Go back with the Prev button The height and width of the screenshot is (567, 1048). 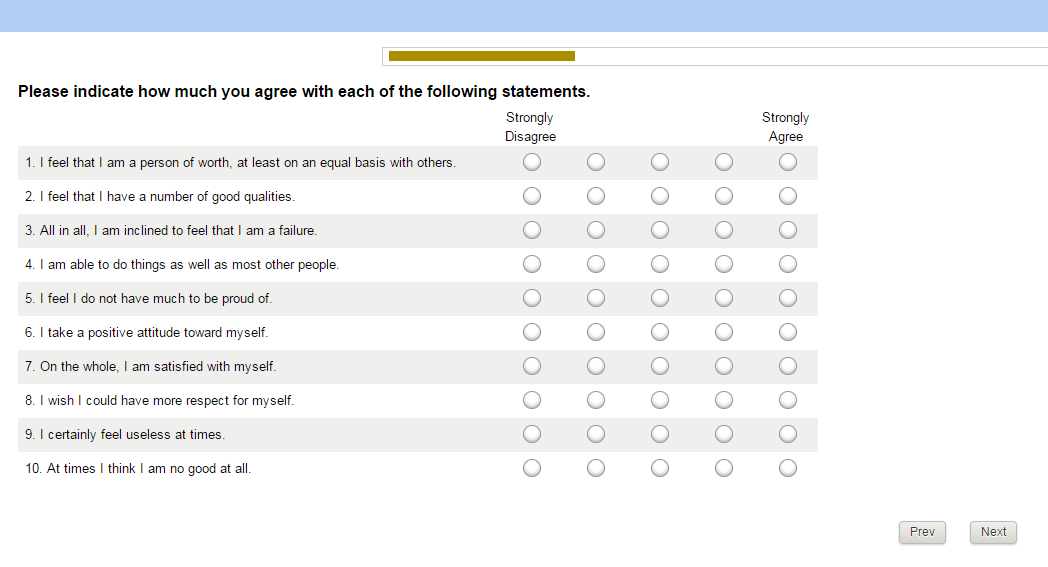pos(922,532)
